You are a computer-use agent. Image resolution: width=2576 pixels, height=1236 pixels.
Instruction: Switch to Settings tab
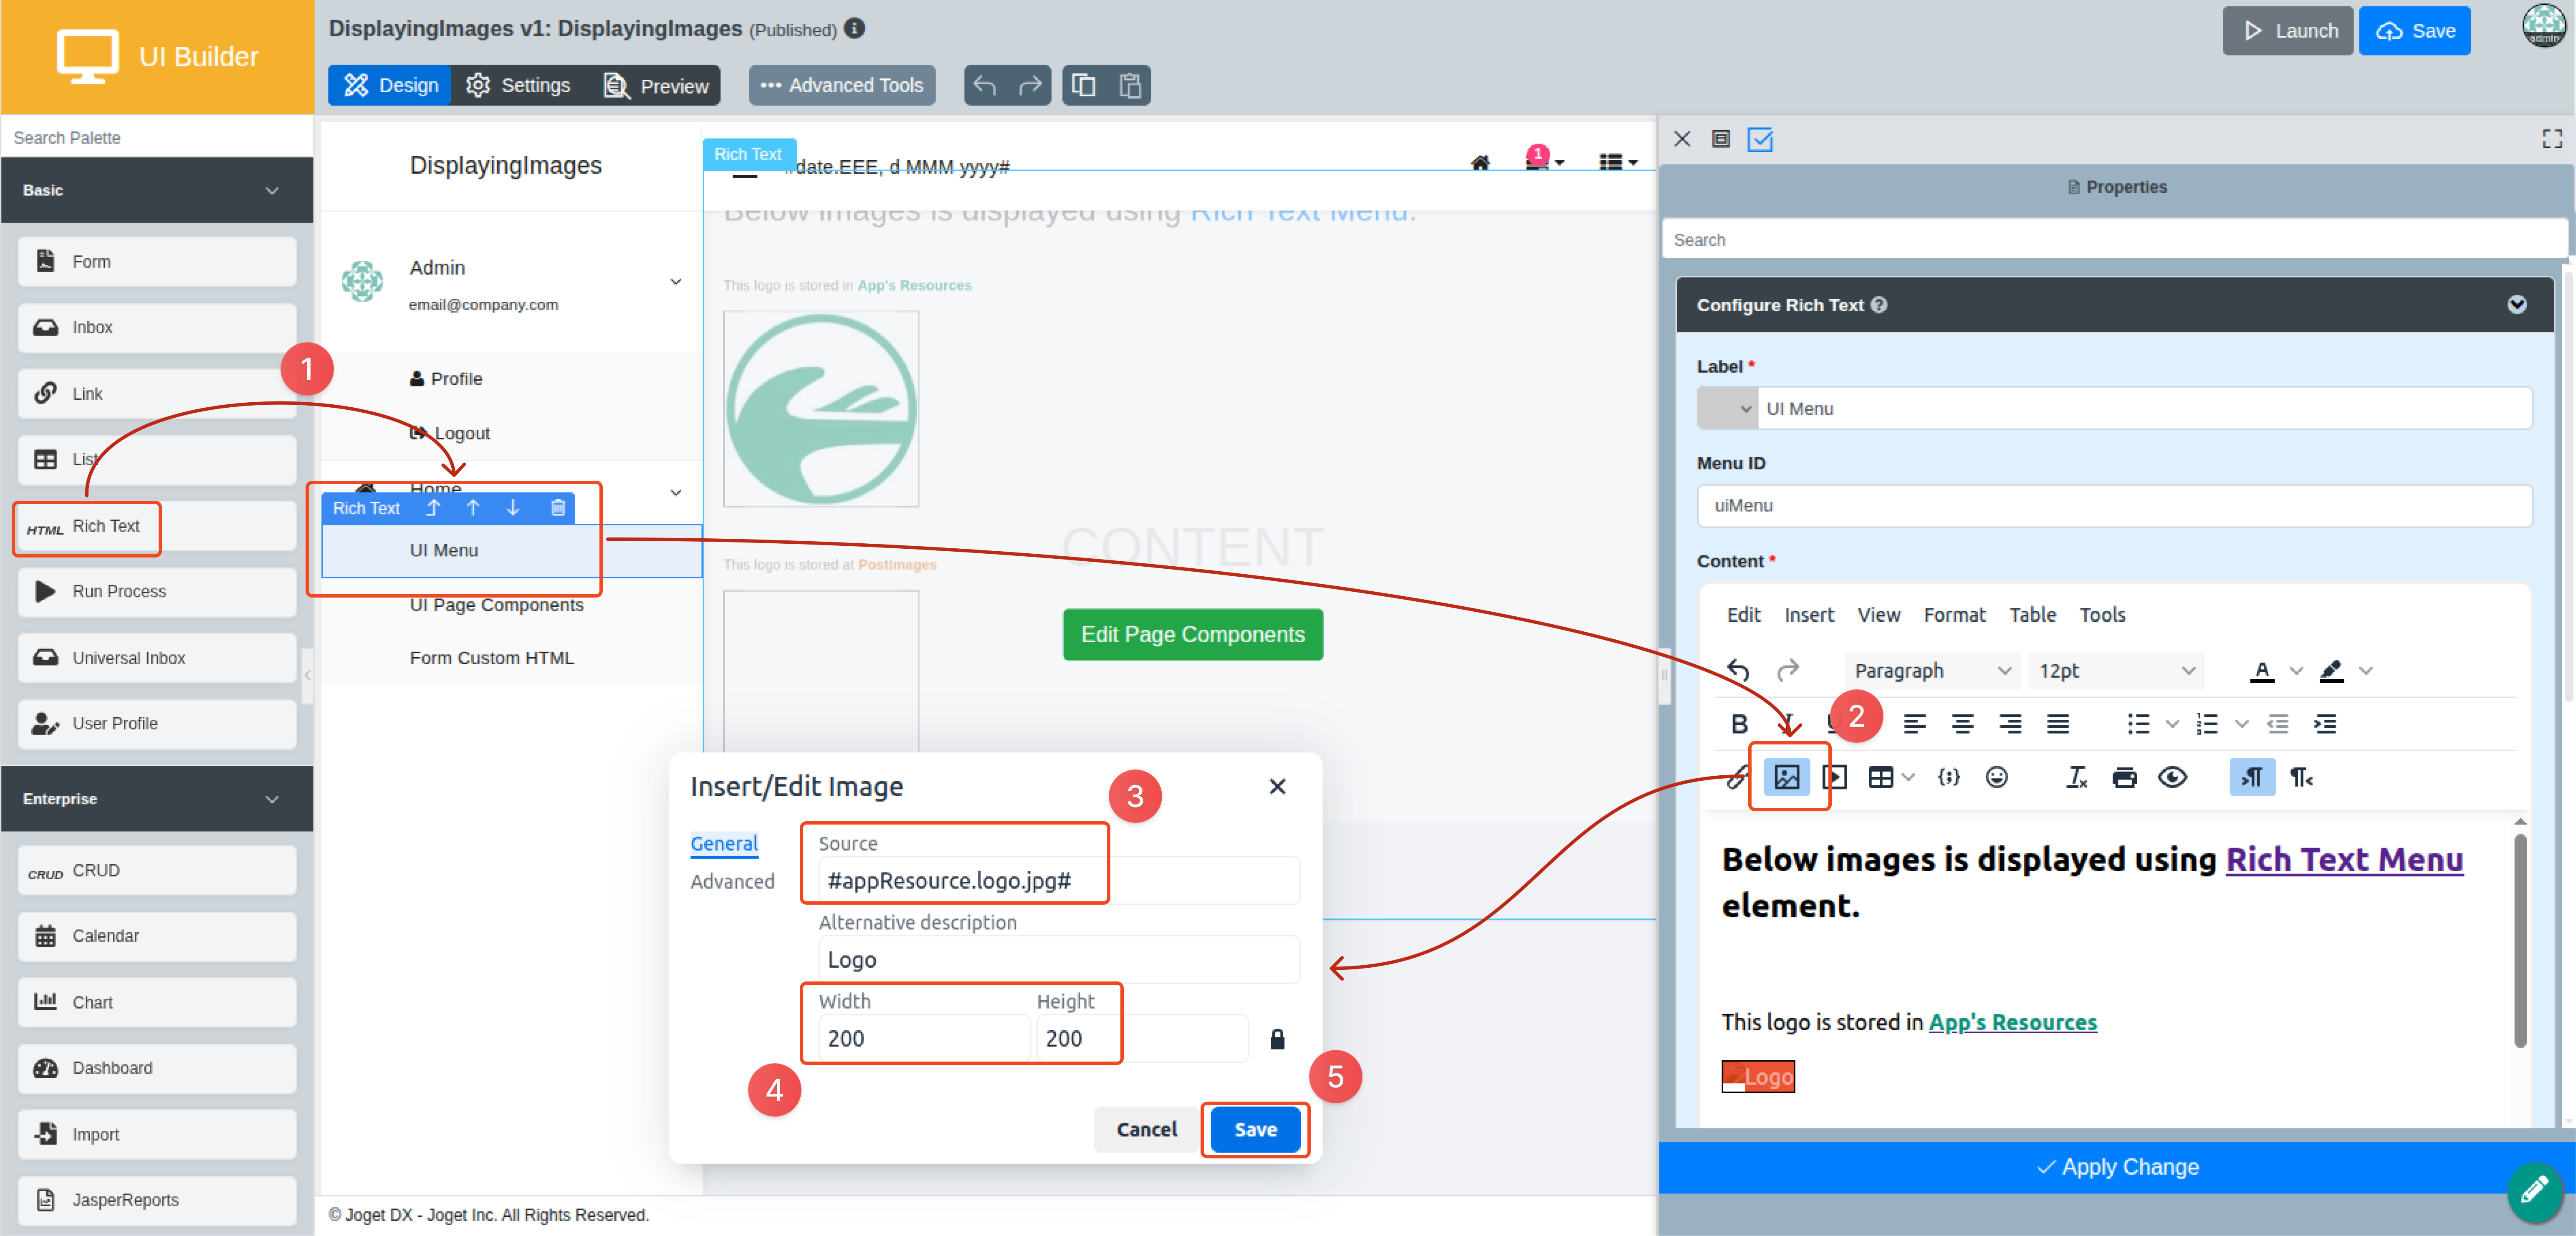518,85
